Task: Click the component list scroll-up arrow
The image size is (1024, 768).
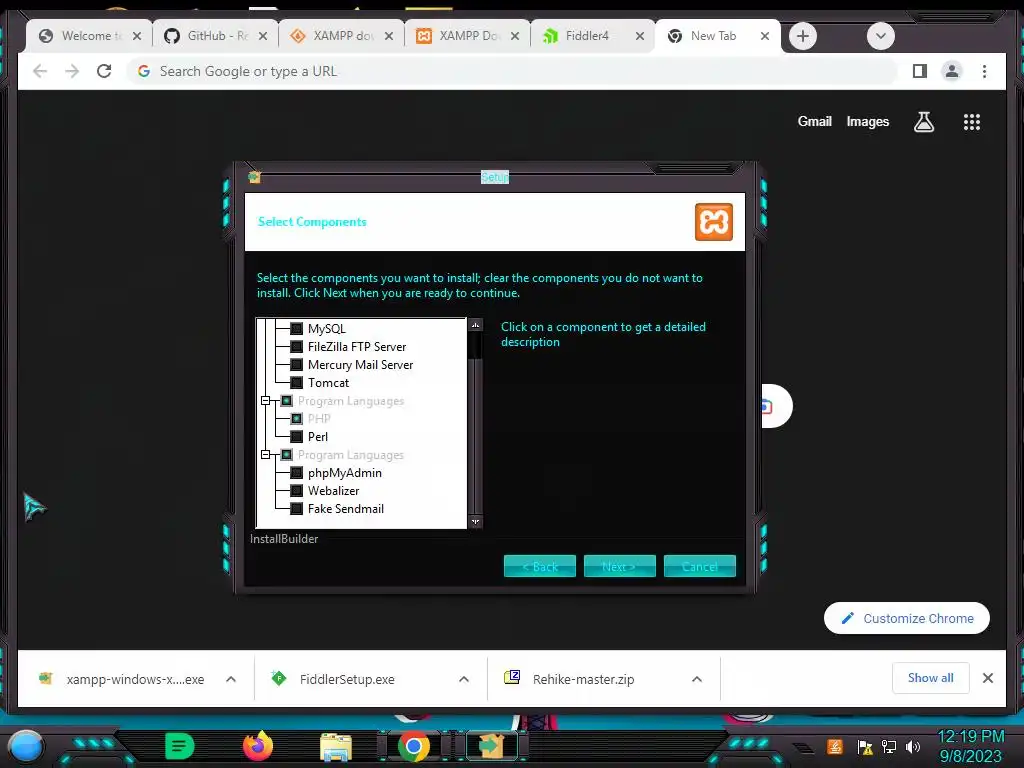Action: coord(475,325)
